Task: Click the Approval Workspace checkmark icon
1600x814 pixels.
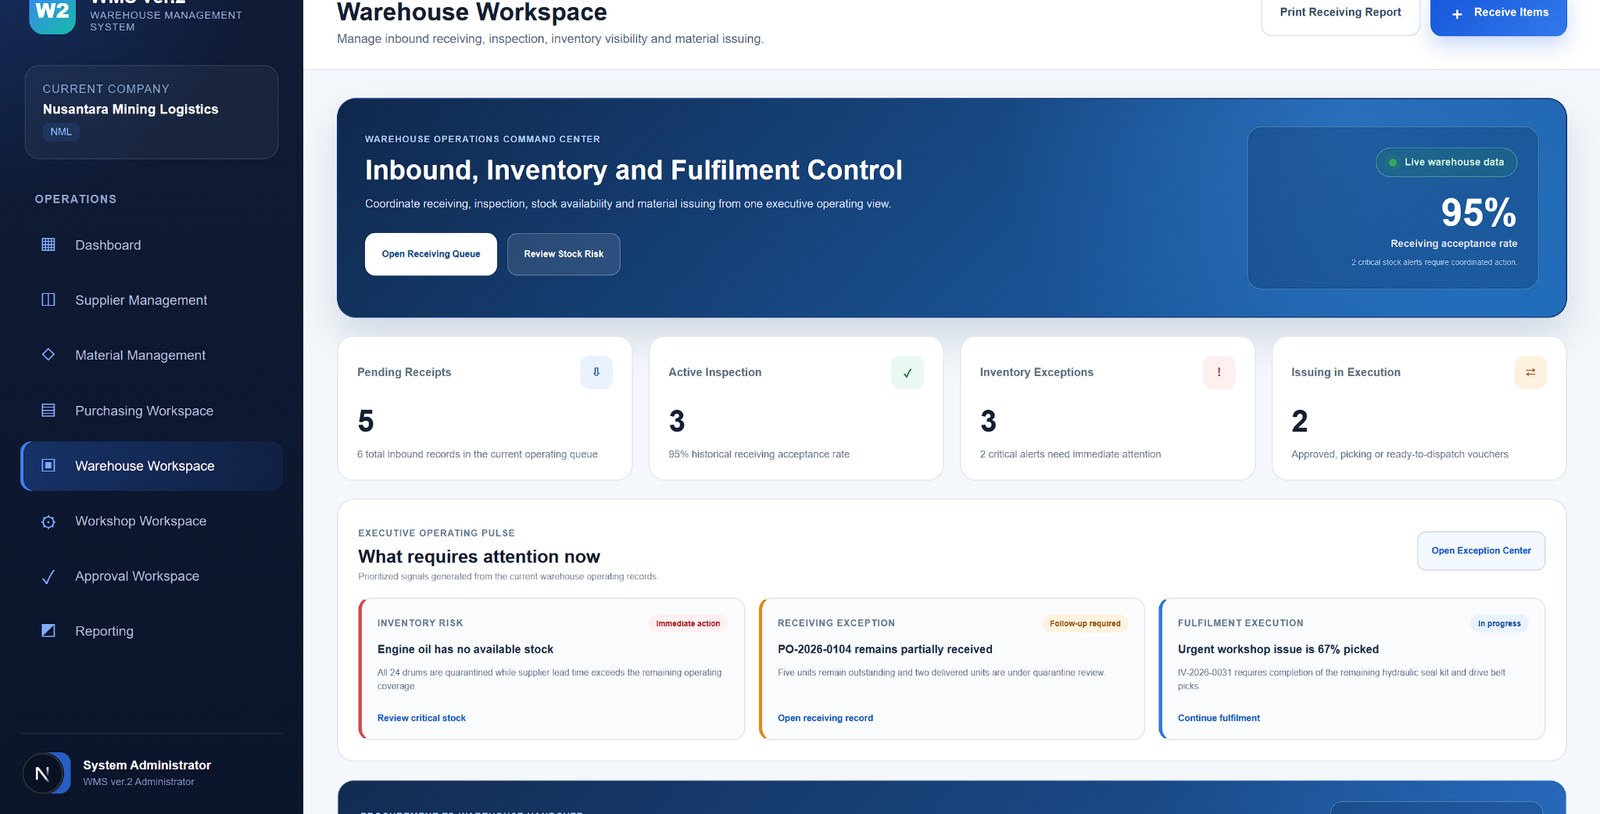Action: point(48,576)
